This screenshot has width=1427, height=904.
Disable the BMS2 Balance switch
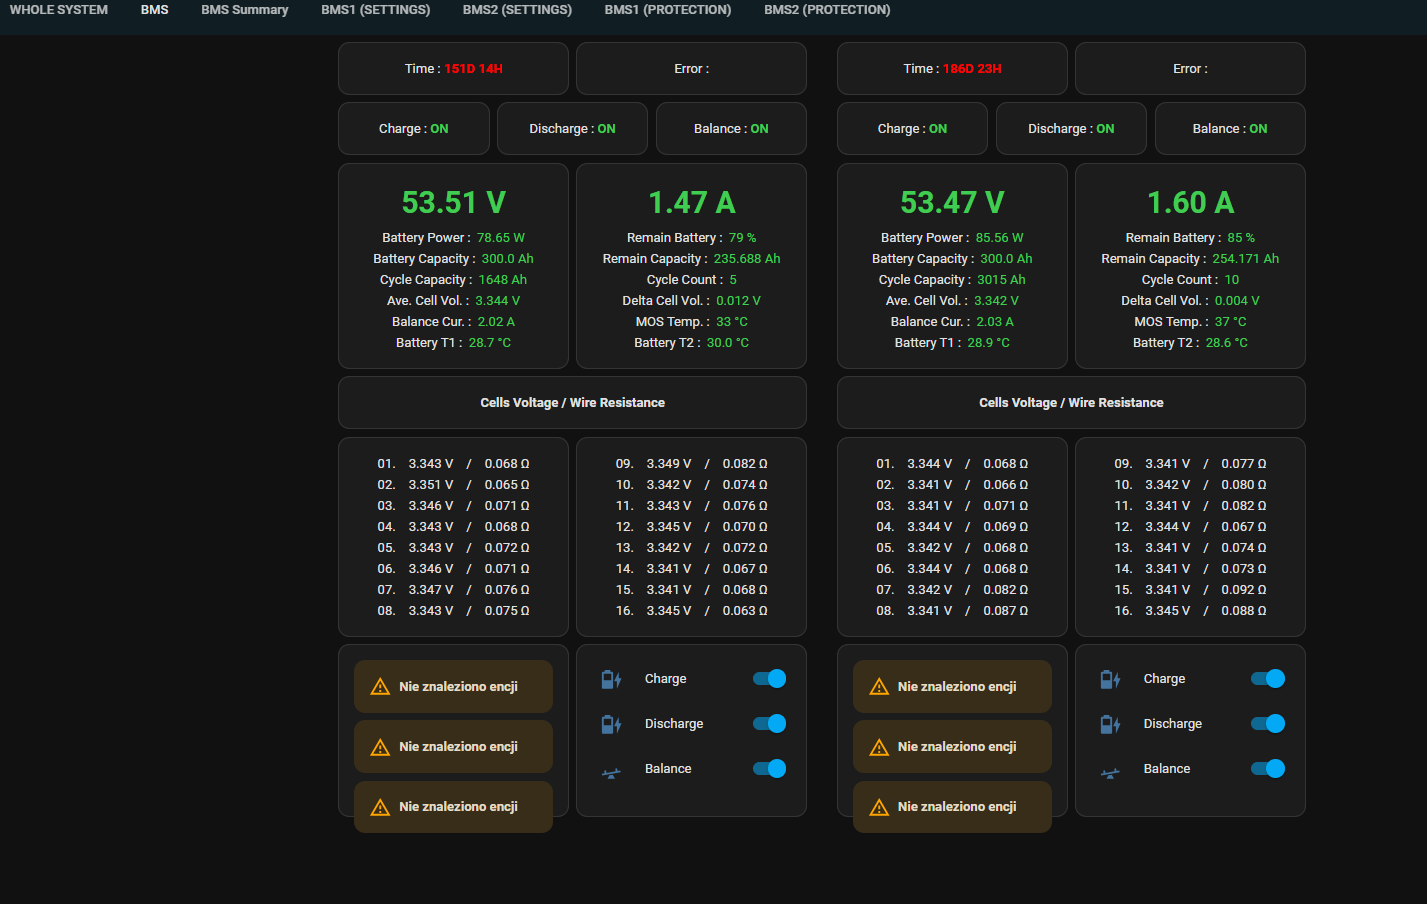[x=1268, y=769]
